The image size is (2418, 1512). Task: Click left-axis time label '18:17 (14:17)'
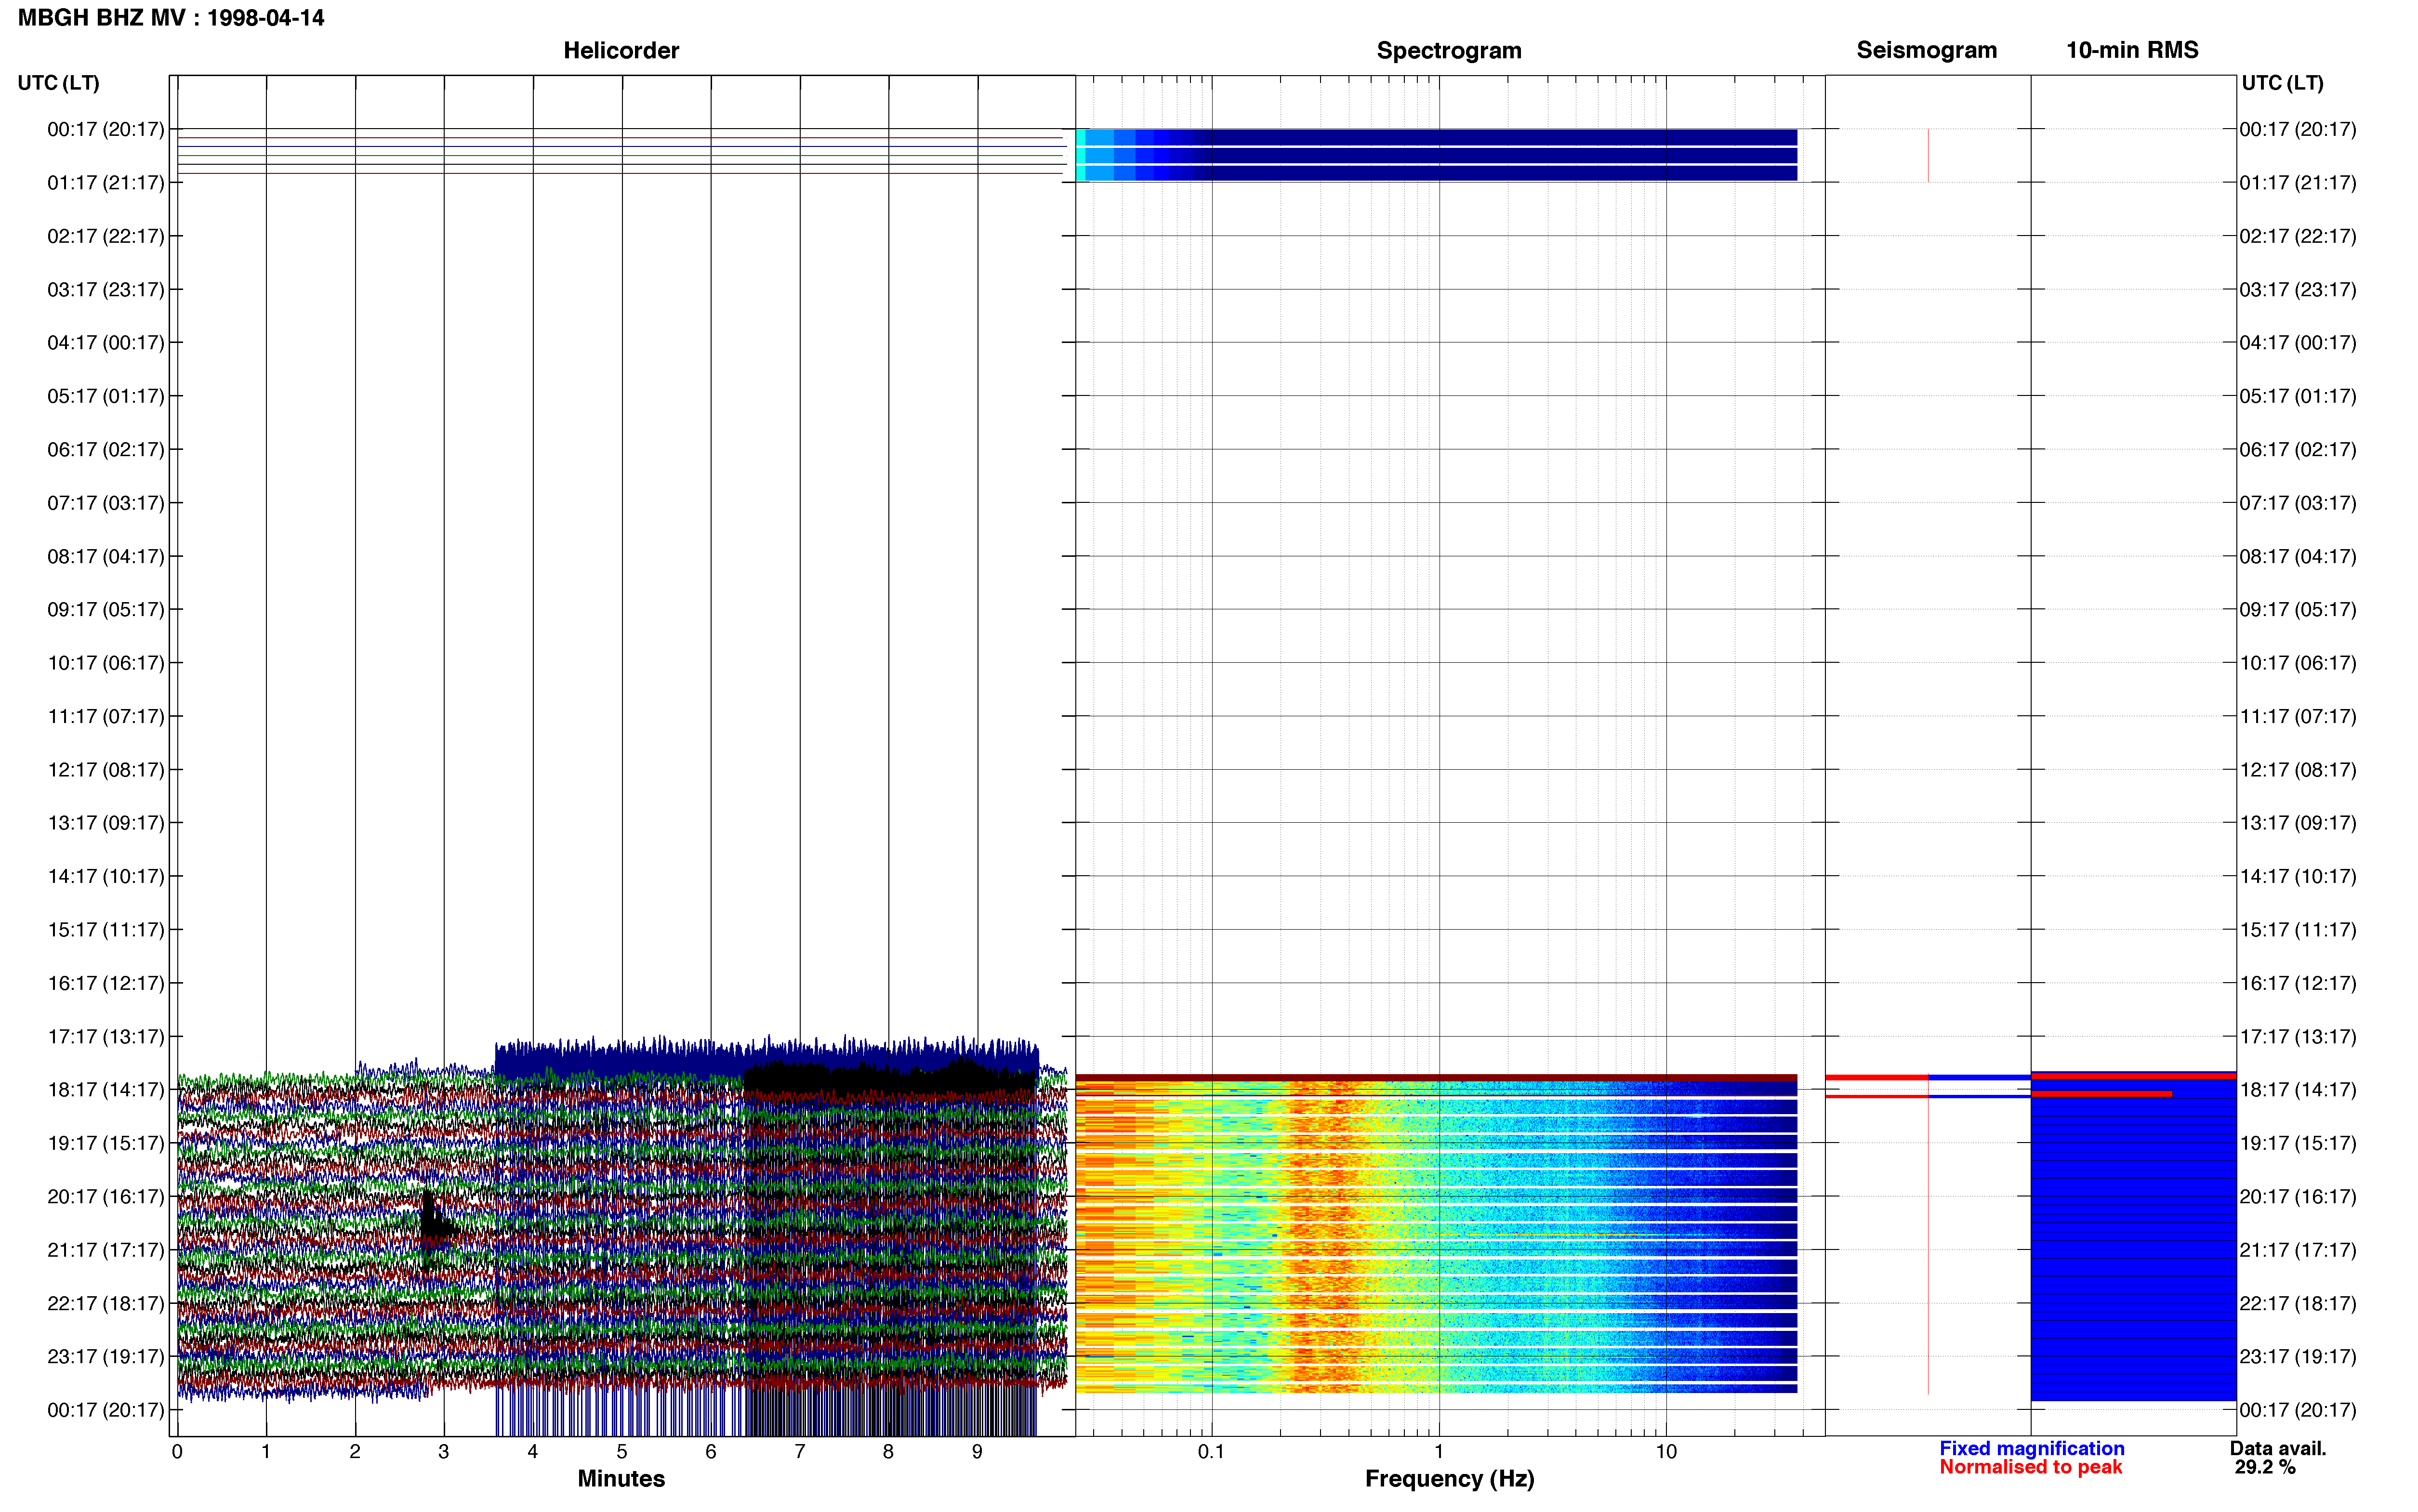[105, 1090]
